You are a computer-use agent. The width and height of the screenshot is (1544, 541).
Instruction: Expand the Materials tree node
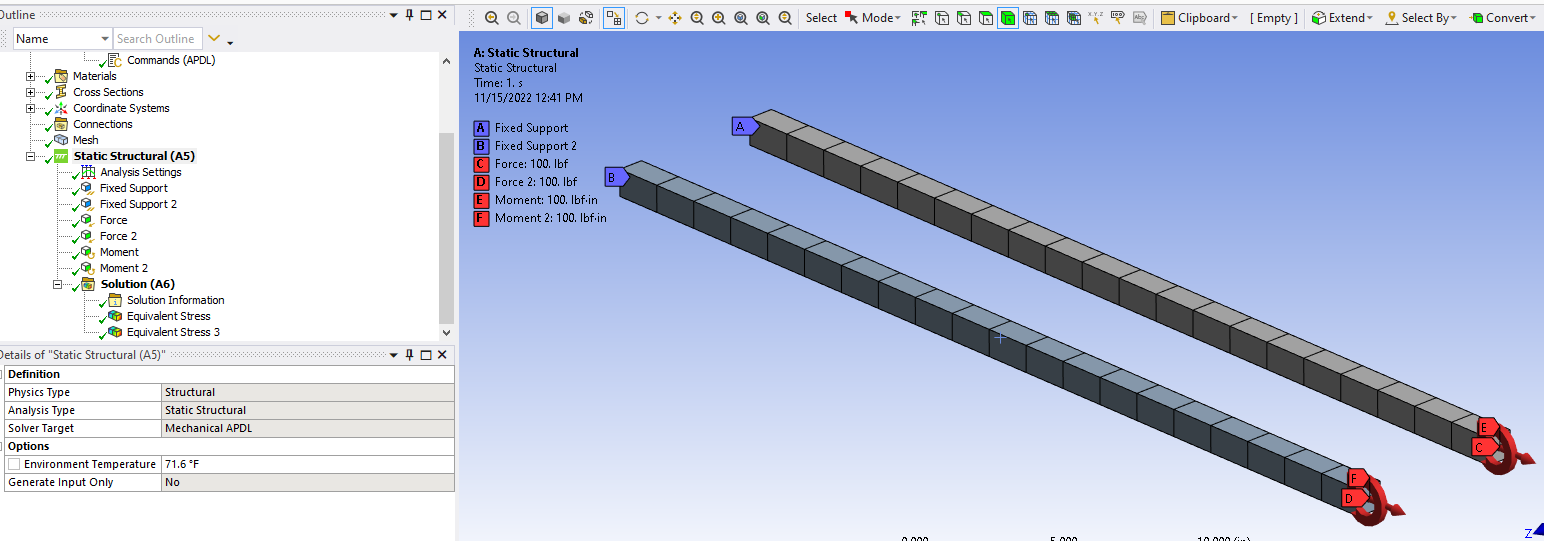(30, 76)
